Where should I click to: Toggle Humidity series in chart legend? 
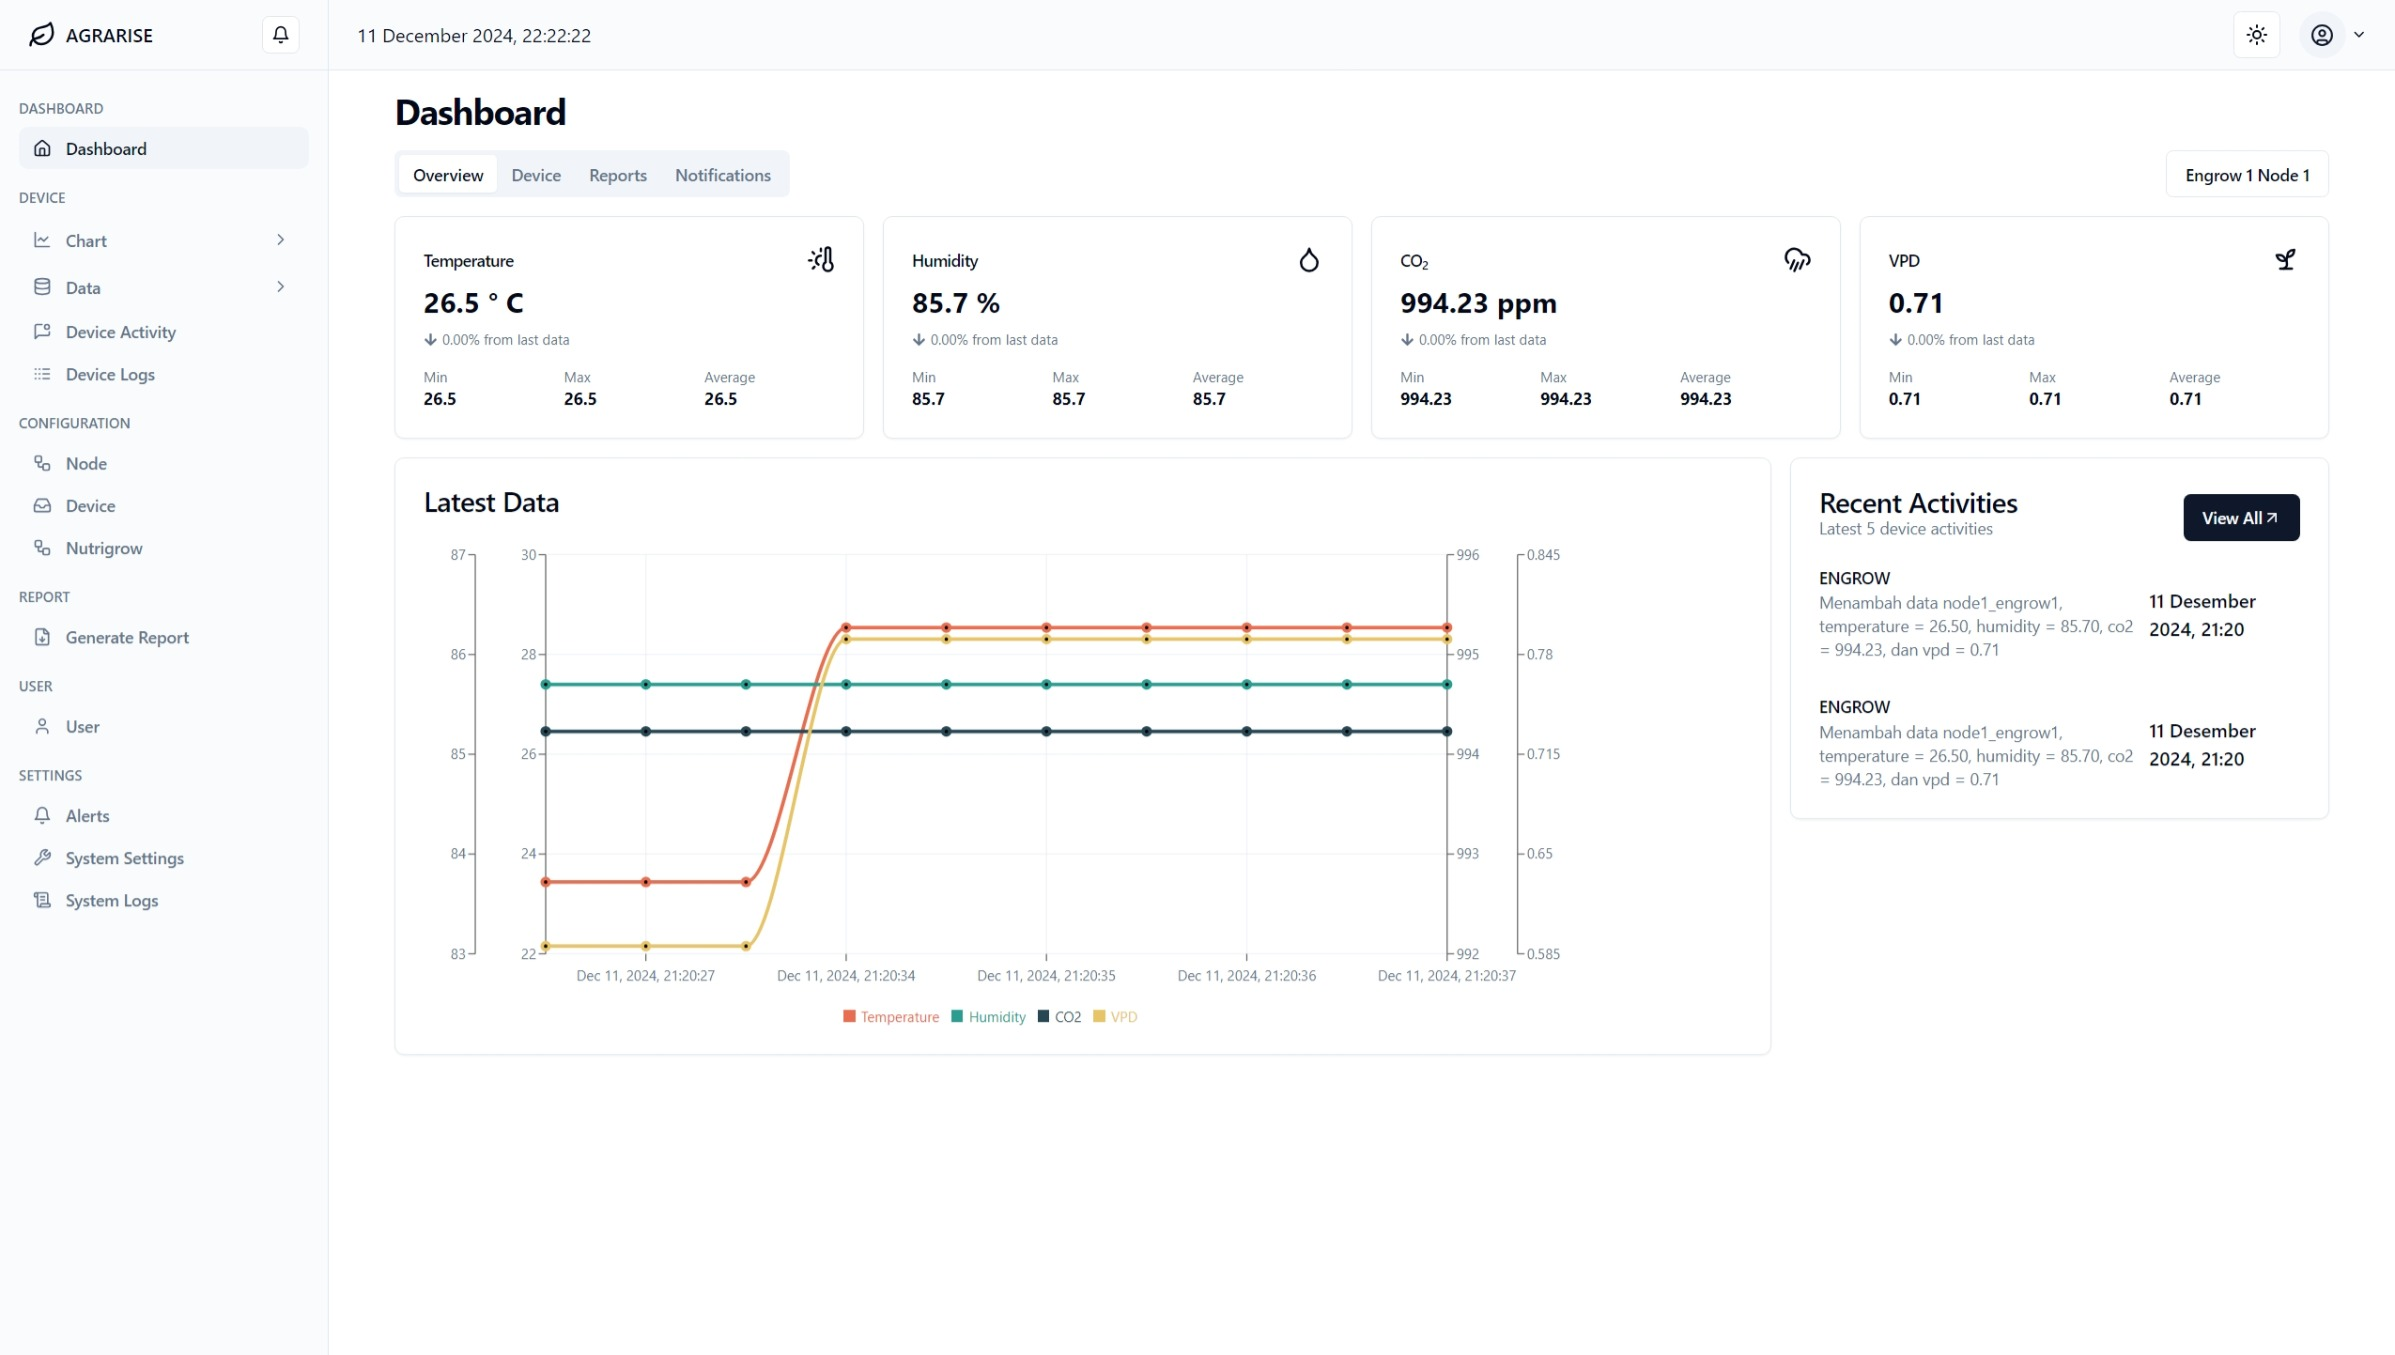pyautogui.click(x=988, y=1017)
